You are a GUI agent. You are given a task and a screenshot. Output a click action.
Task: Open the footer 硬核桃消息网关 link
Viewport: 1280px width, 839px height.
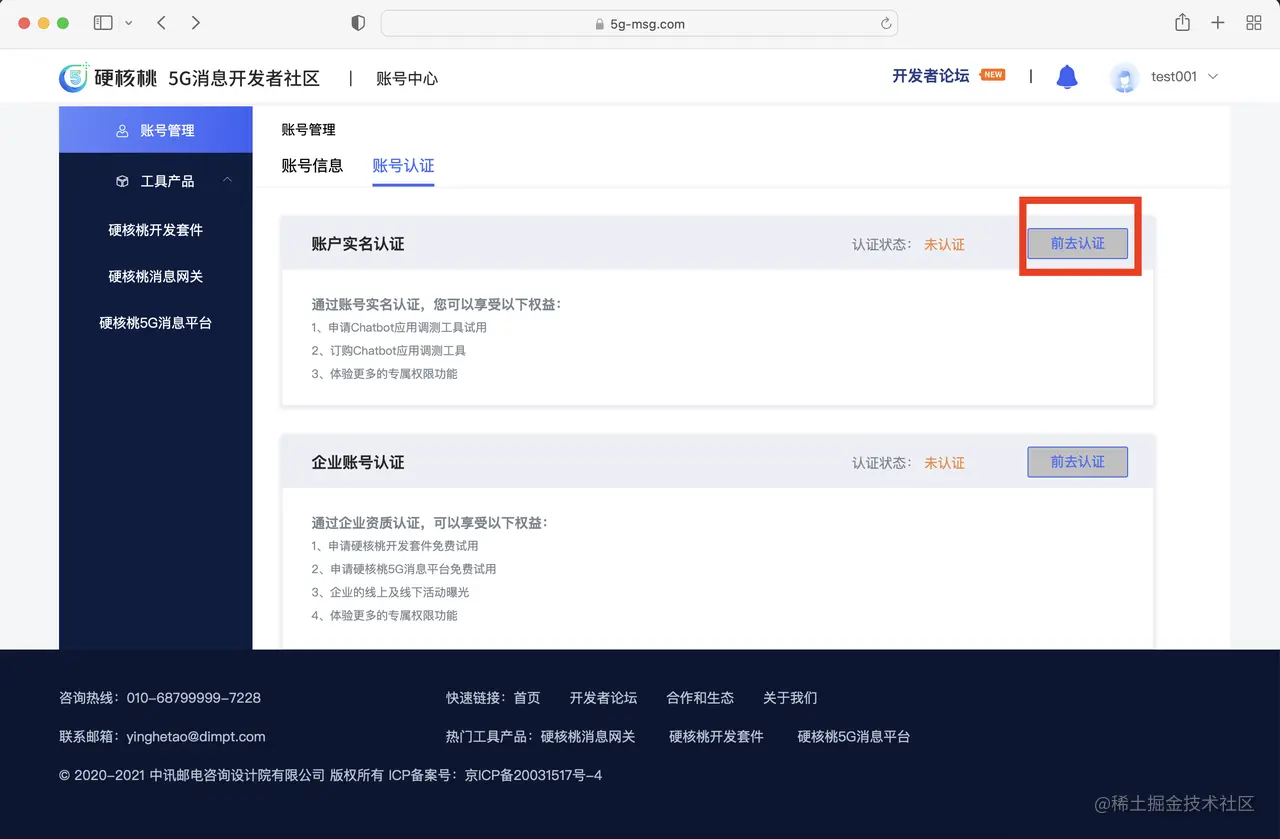point(588,737)
